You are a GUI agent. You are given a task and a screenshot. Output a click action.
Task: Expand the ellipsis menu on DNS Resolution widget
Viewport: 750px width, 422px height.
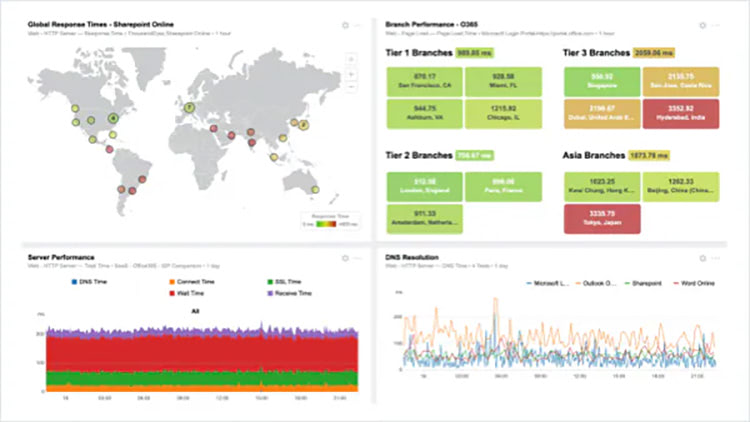pyautogui.click(x=716, y=258)
